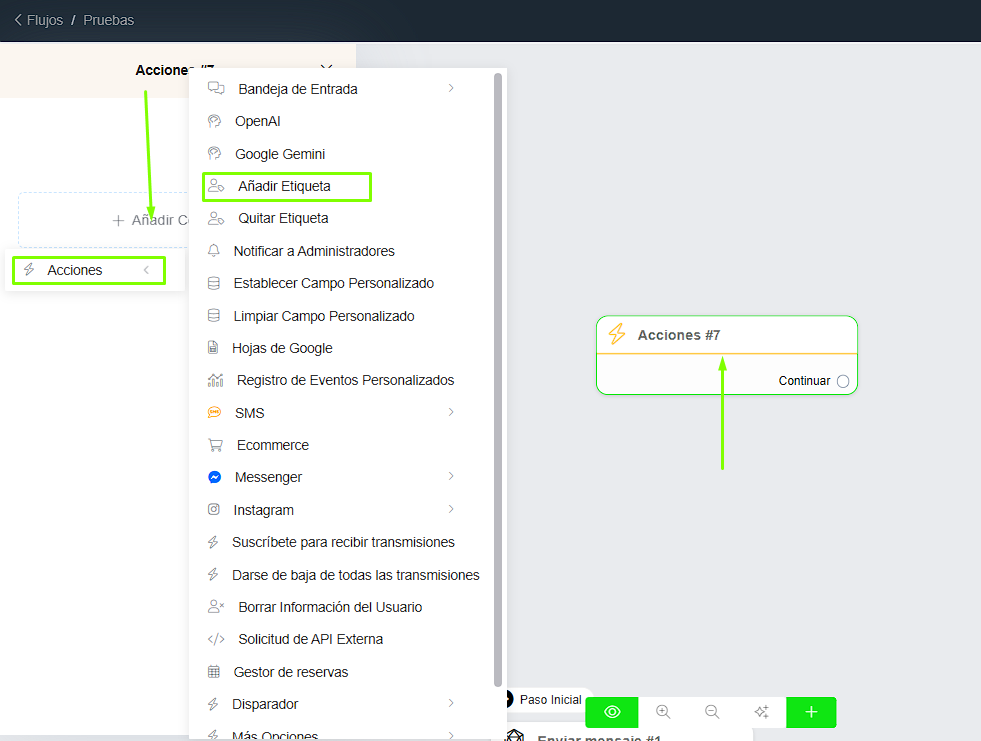This screenshot has height=741, width=981.
Task: Go back to Flujos breadcrumb link
Action: pos(38,20)
